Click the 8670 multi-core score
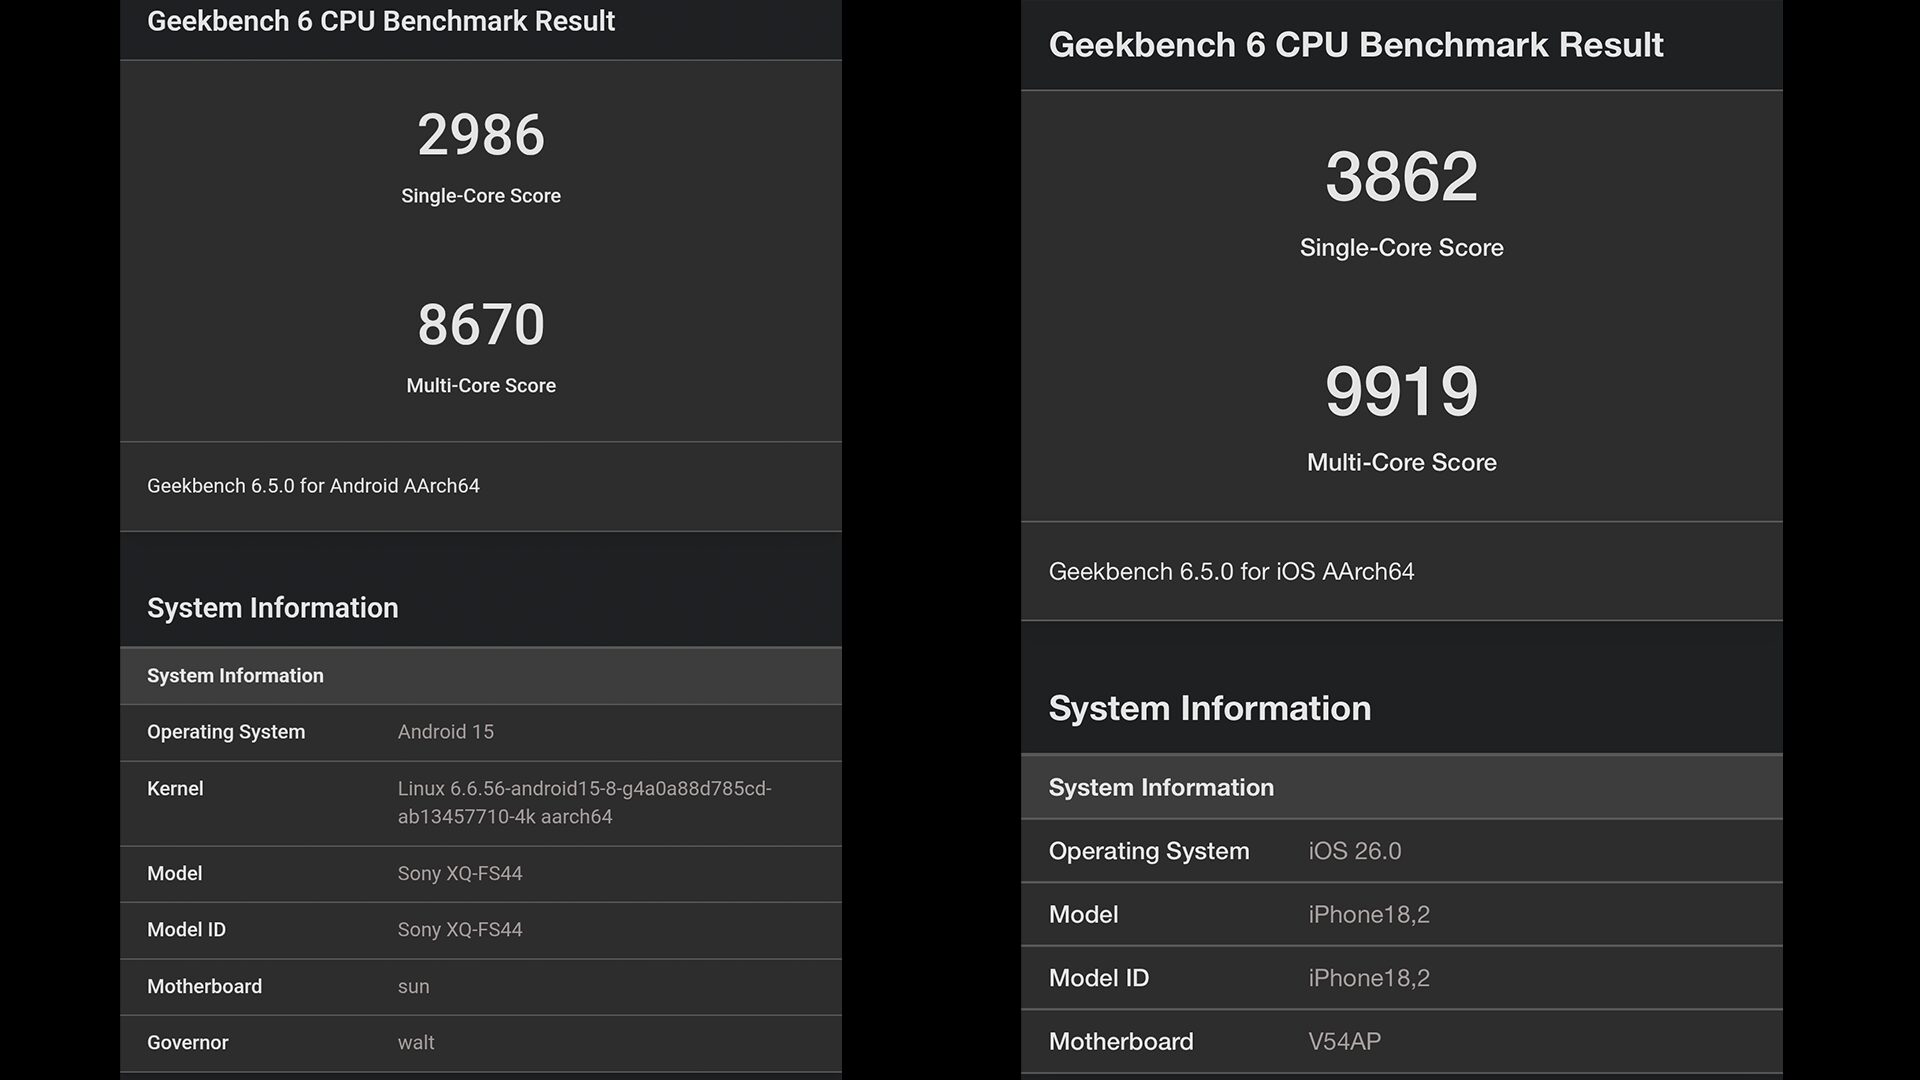Image resolution: width=1920 pixels, height=1080 pixels. pos(481,325)
